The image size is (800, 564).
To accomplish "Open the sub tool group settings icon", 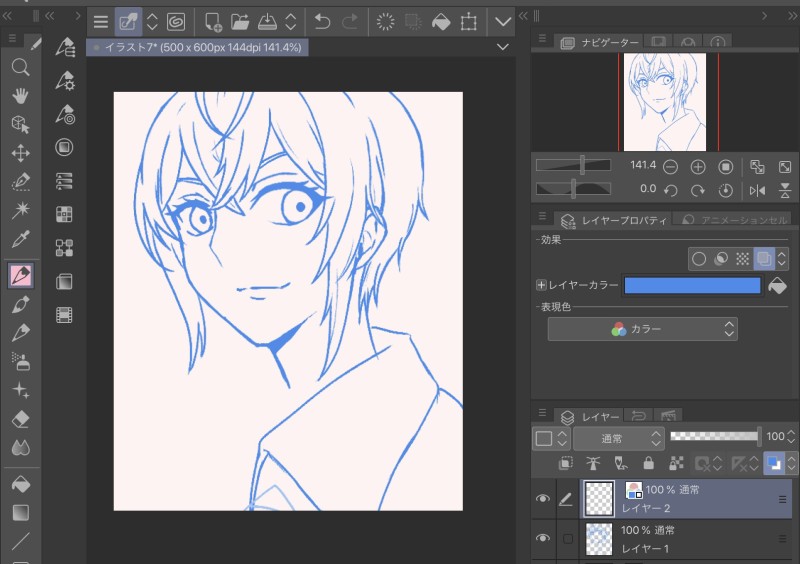I will pyautogui.click(x=65, y=81).
